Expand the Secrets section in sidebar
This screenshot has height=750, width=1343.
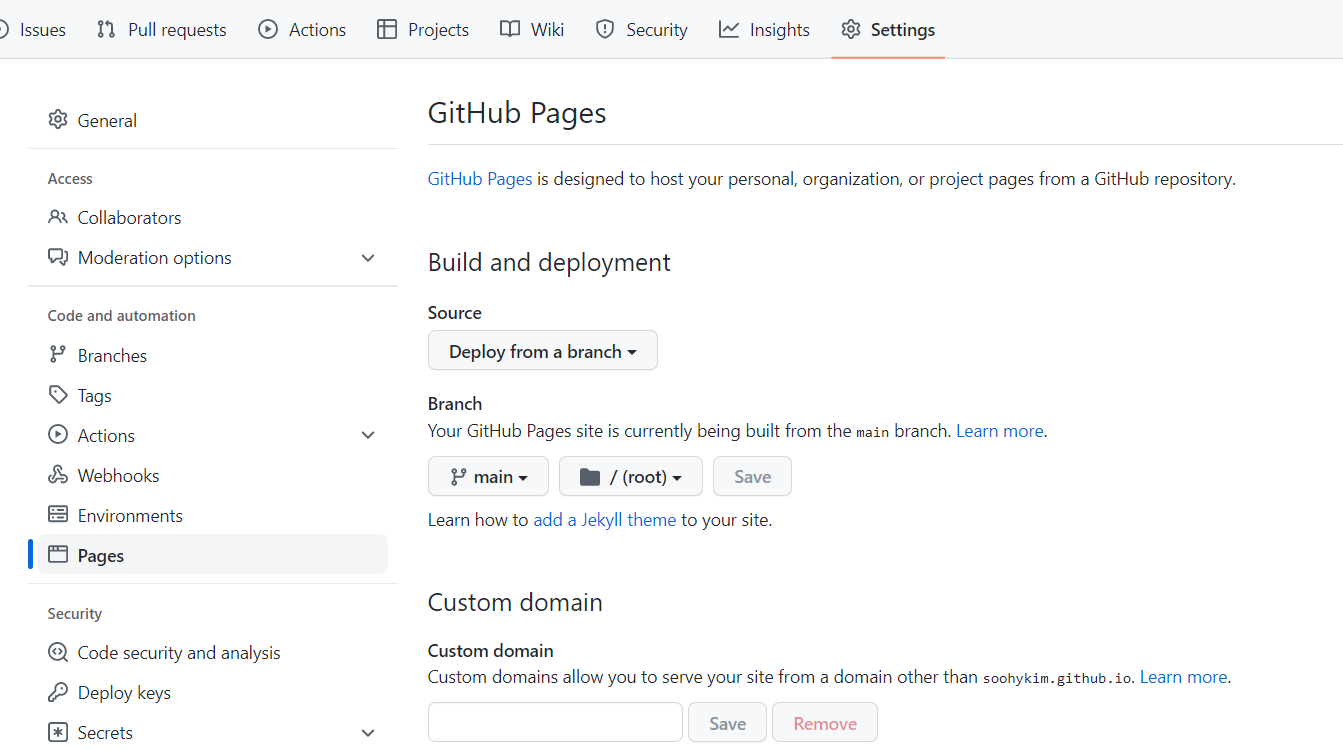click(368, 733)
